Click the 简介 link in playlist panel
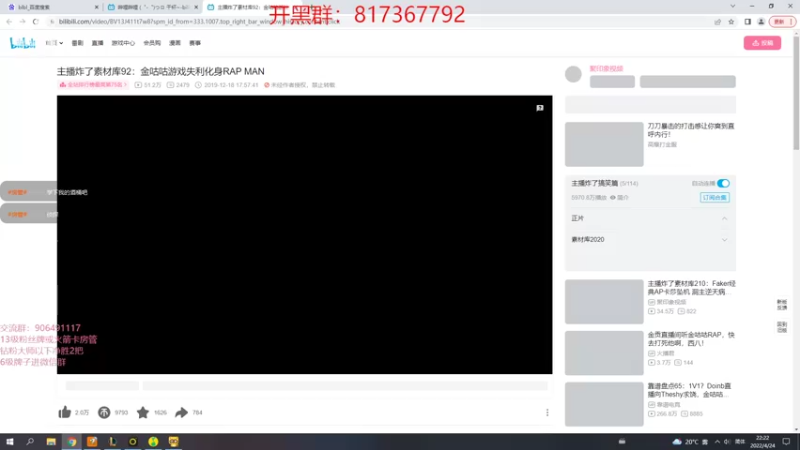This screenshot has height=450, width=800. [619, 197]
